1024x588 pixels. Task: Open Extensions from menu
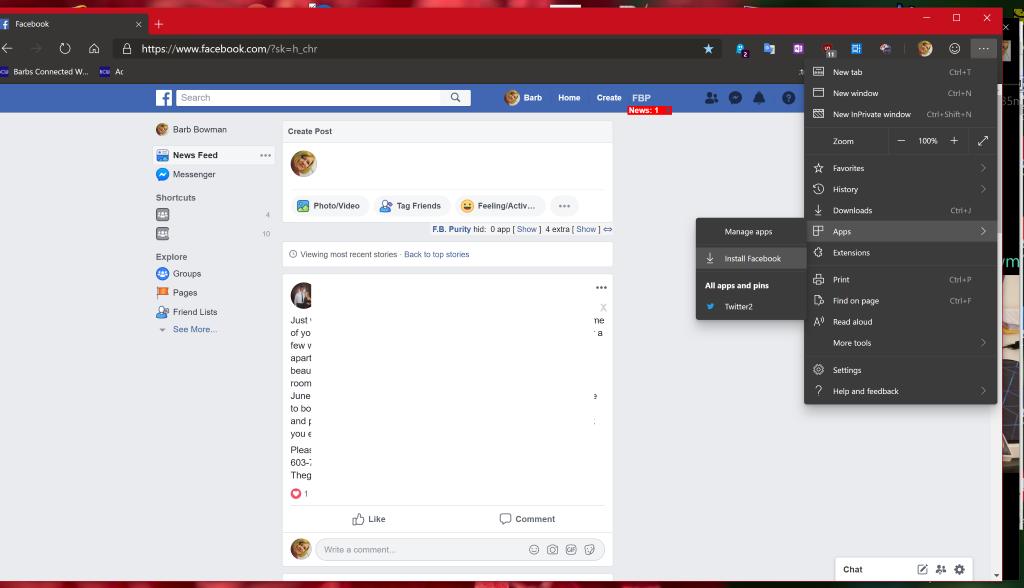coord(901,252)
